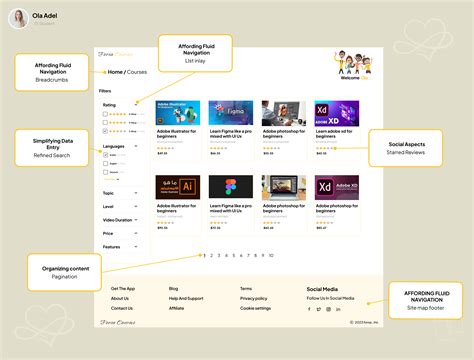Expand the Level filter
The image size is (474, 360).
click(x=136, y=207)
